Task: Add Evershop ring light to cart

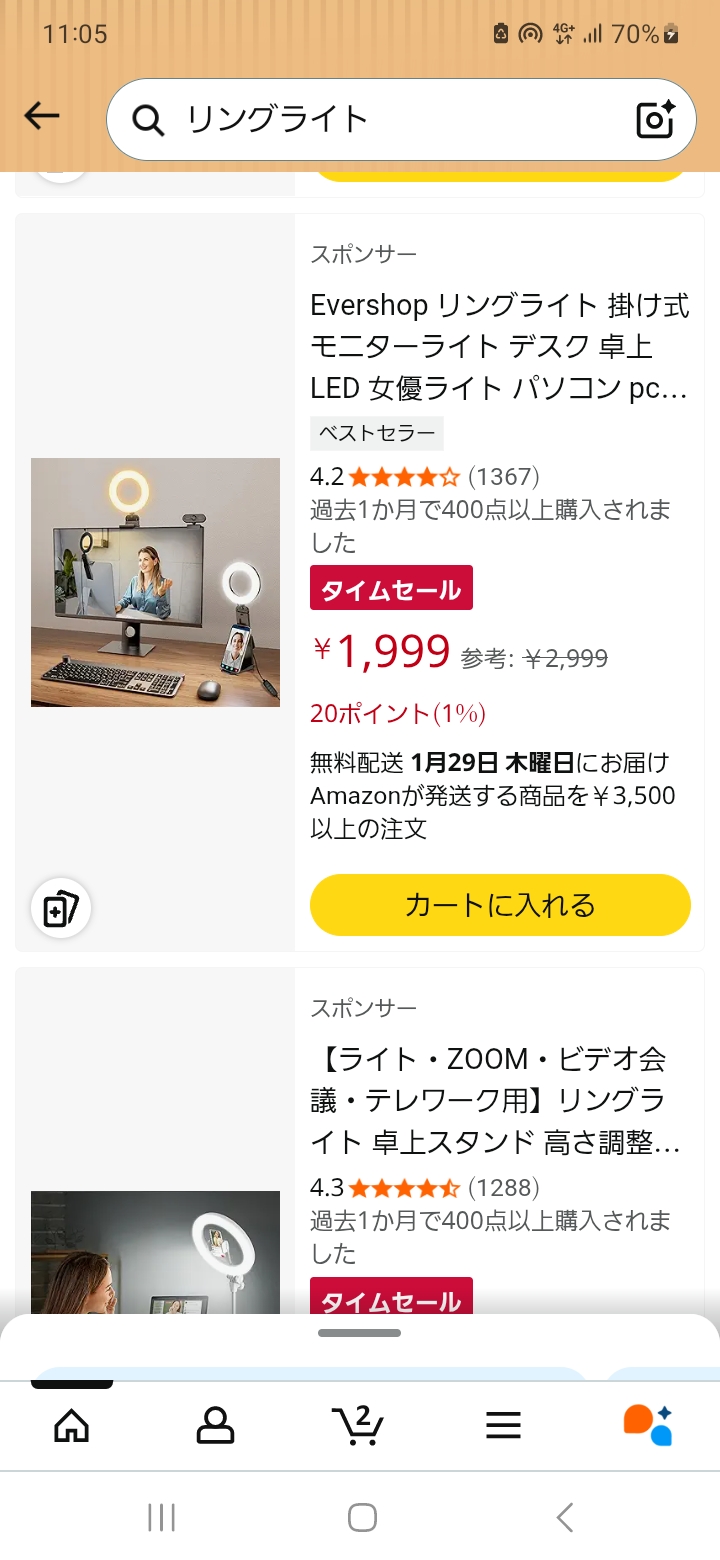Action: [x=500, y=905]
